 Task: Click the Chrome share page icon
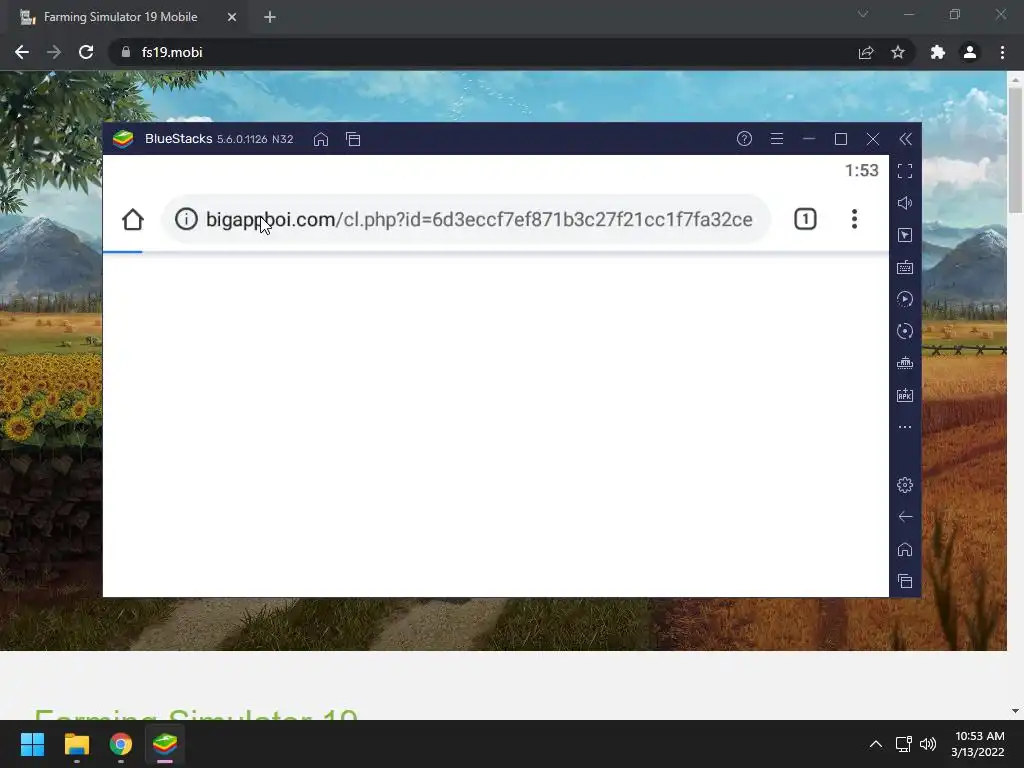click(866, 52)
